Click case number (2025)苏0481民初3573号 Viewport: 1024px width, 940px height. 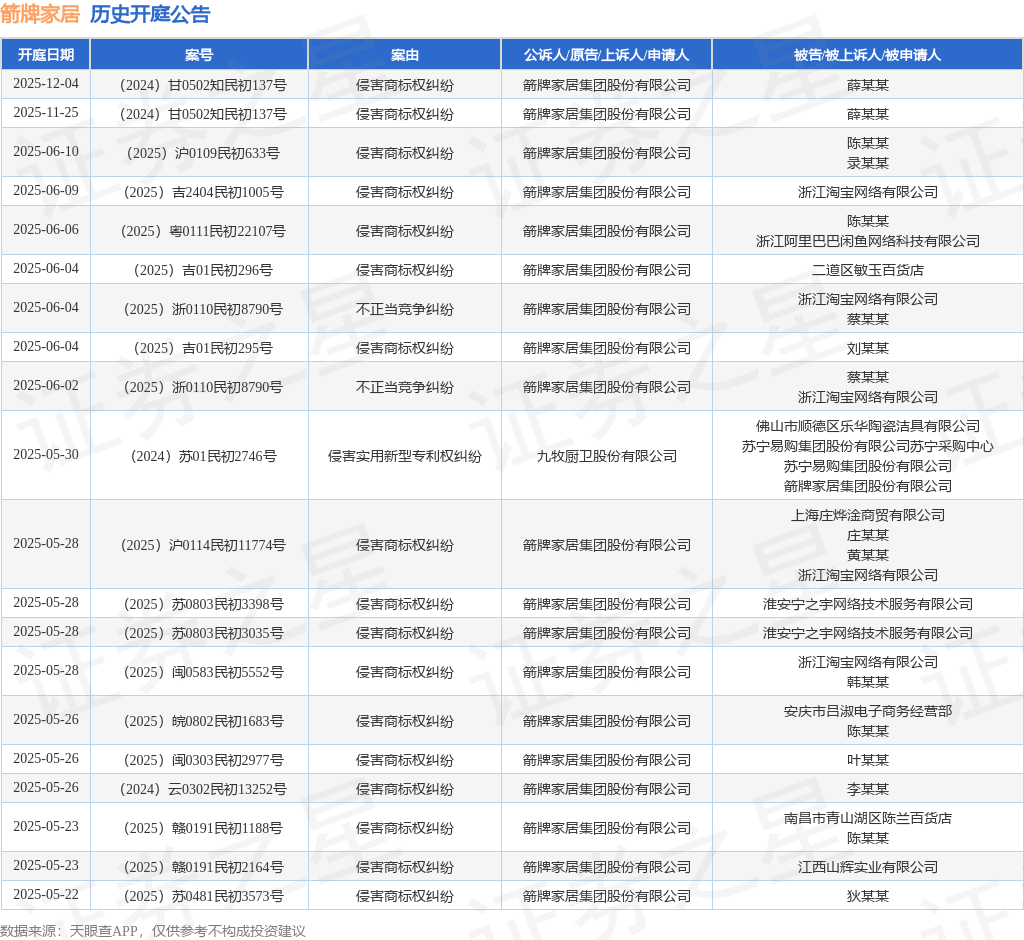coord(203,896)
